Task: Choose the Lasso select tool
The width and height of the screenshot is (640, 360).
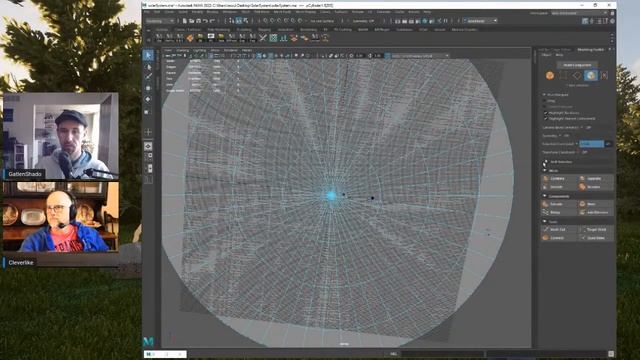Action: 148,66
